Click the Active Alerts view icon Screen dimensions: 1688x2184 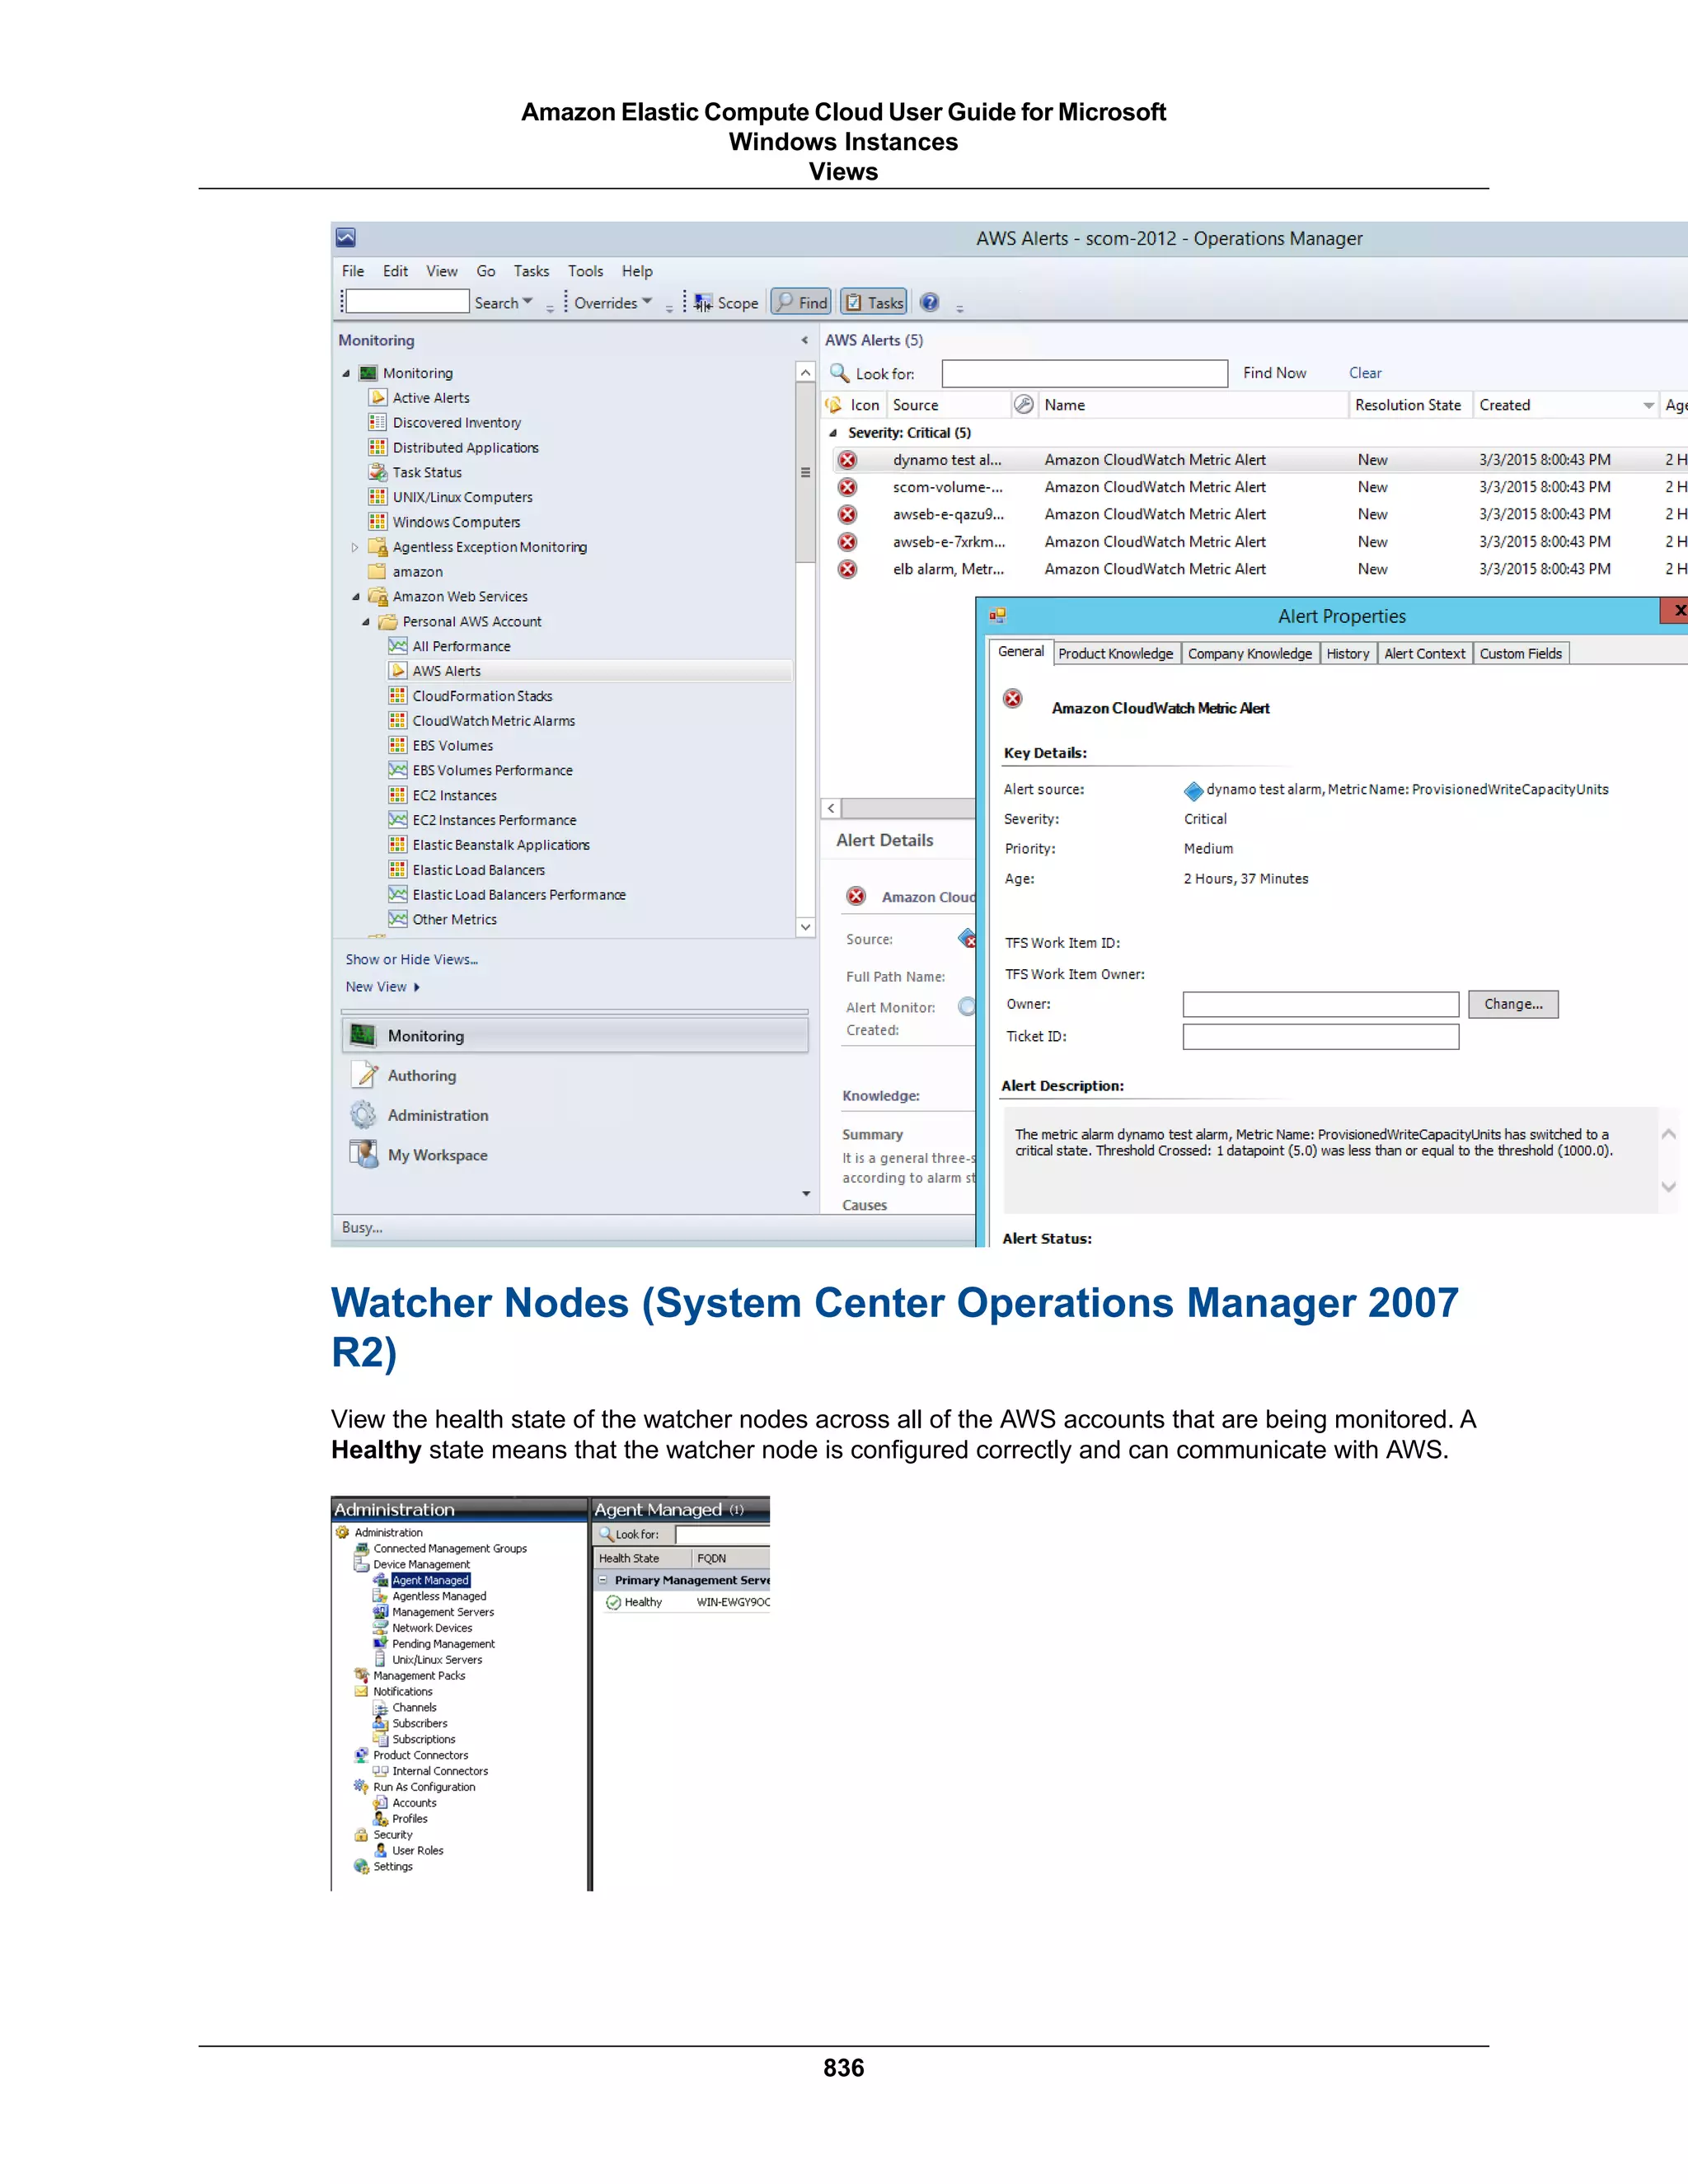tap(377, 398)
